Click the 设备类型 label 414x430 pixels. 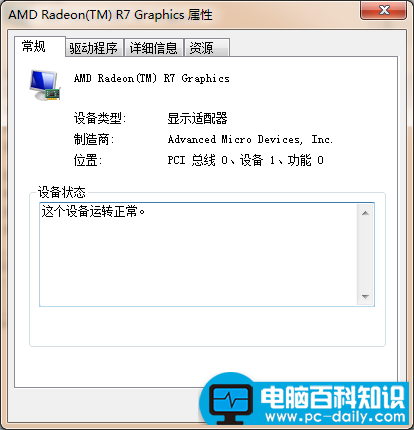click(x=100, y=118)
